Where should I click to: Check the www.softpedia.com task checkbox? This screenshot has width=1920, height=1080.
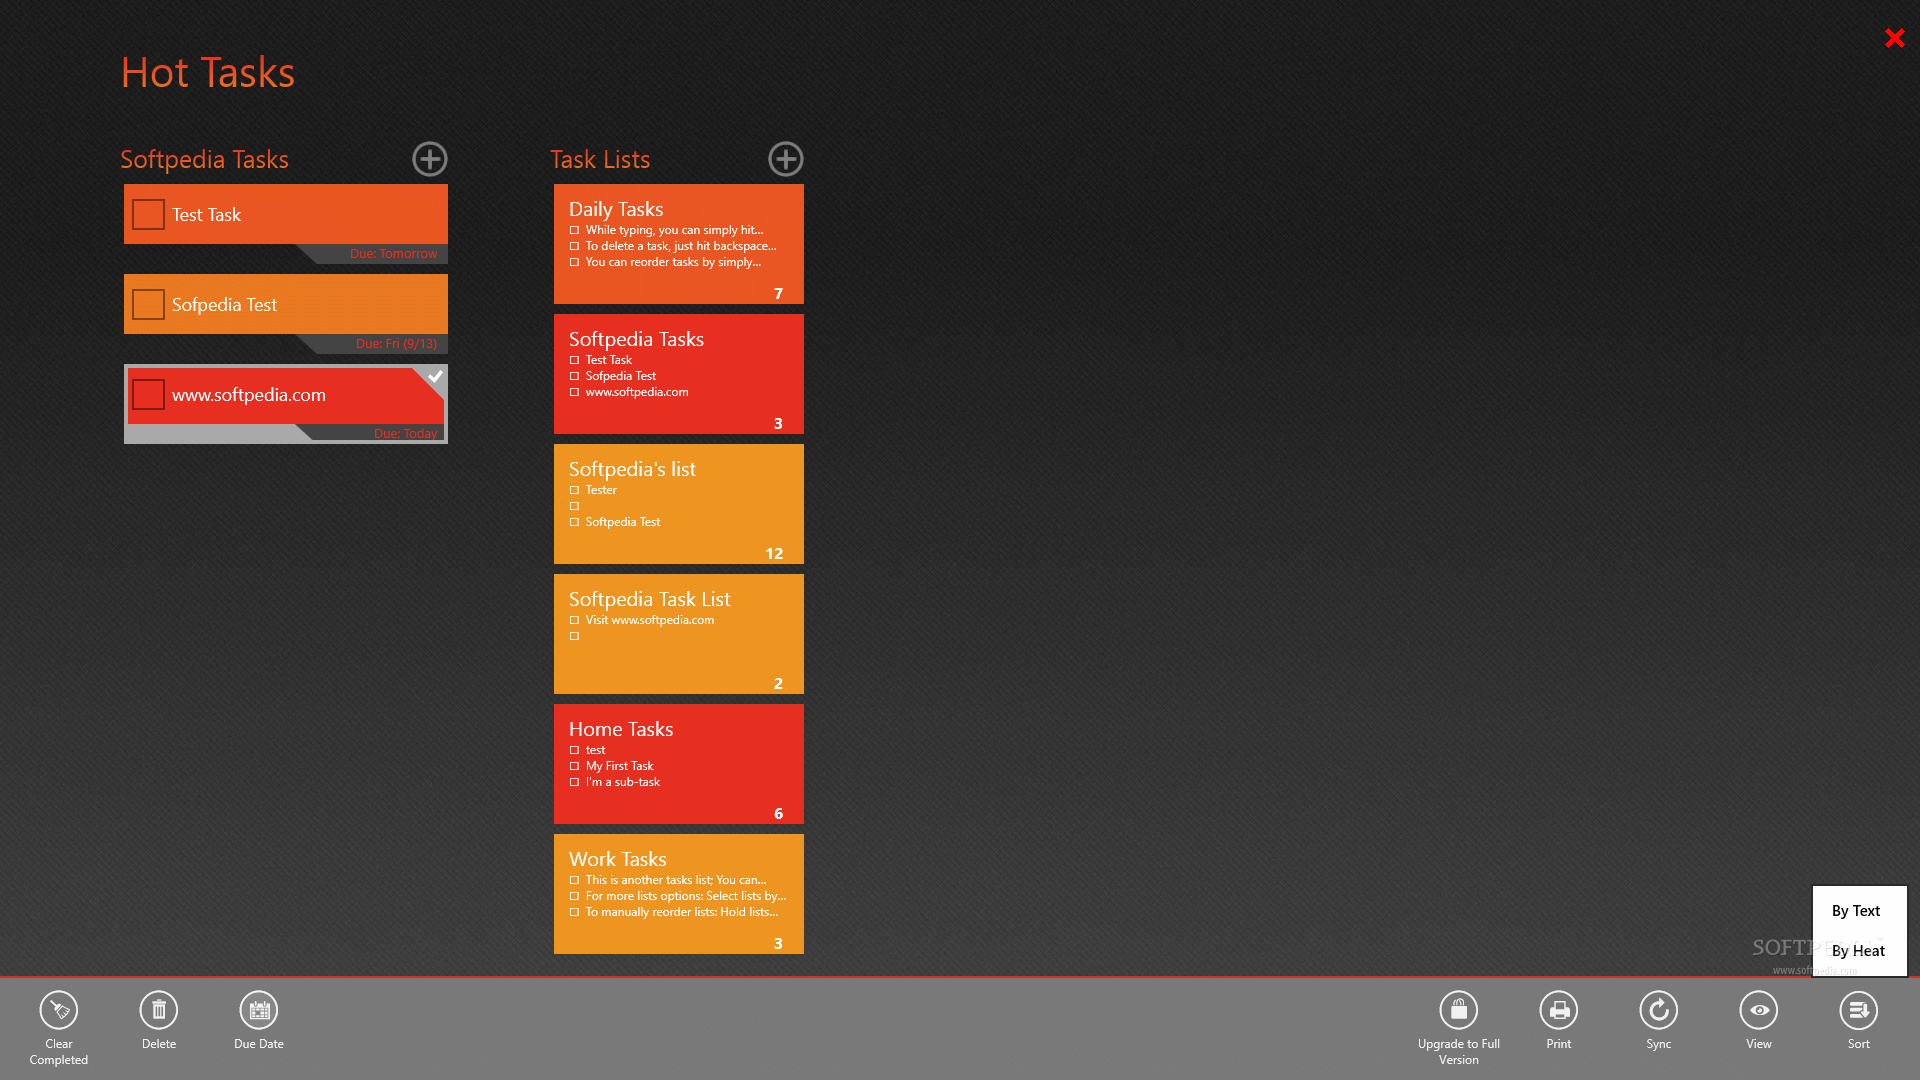[148, 394]
